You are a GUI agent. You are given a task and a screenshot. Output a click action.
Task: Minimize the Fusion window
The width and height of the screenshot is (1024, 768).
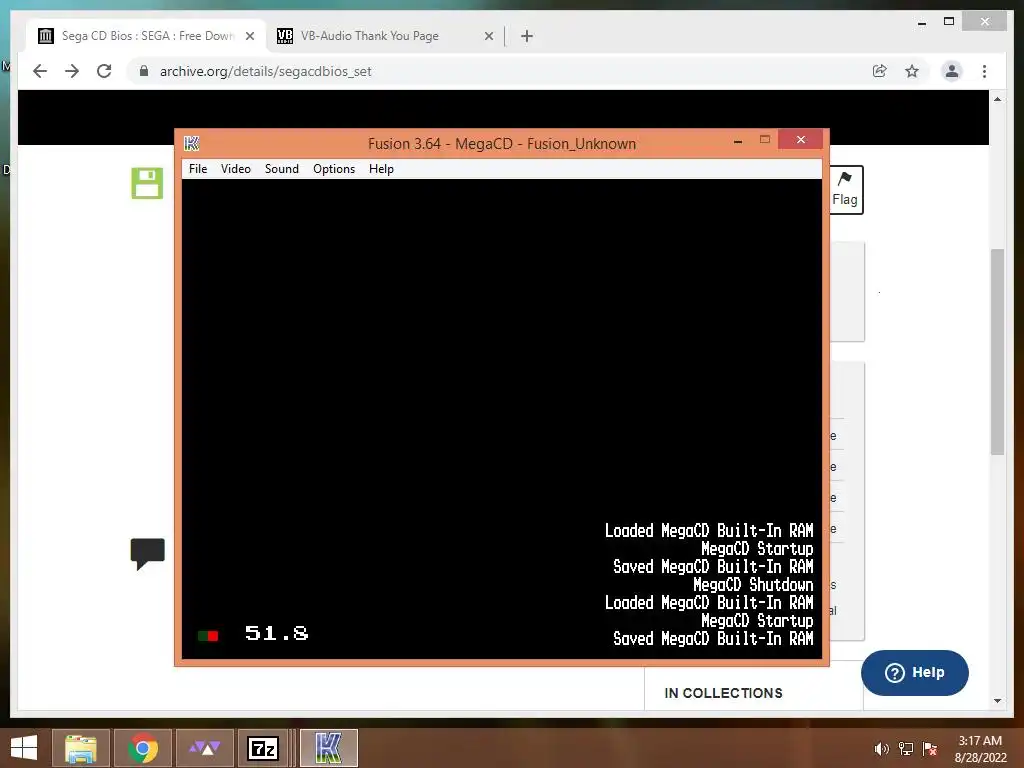[x=738, y=140]
